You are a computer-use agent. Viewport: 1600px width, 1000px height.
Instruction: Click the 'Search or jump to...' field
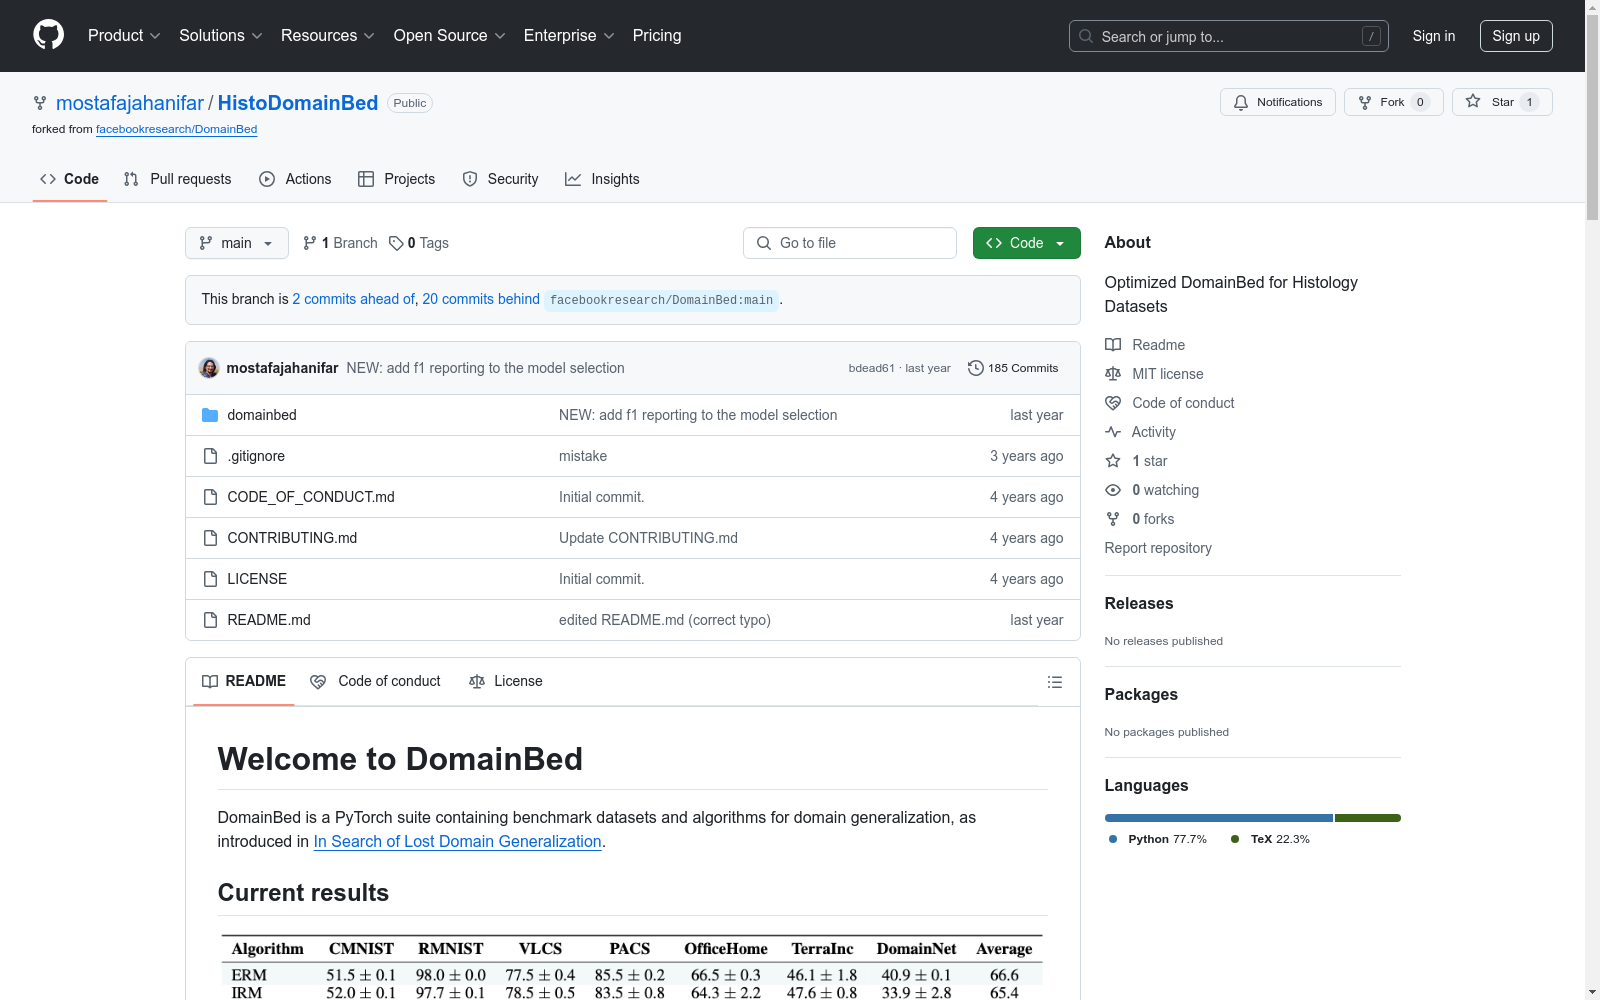(x=1229, y=36)
